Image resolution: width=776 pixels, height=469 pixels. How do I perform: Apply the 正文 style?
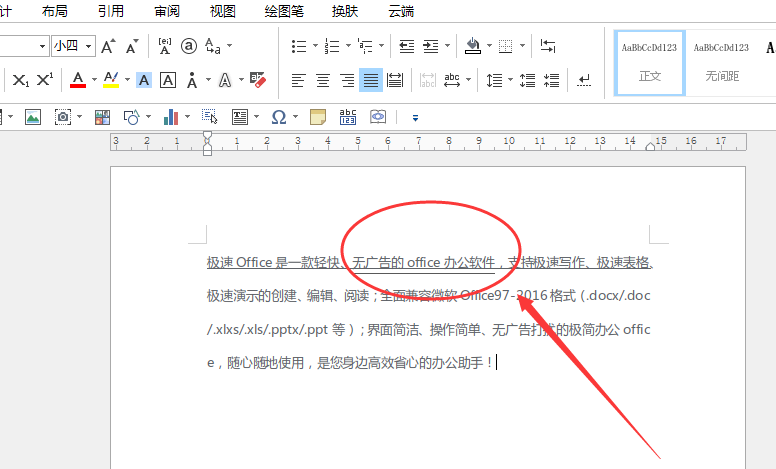(650, 63)
